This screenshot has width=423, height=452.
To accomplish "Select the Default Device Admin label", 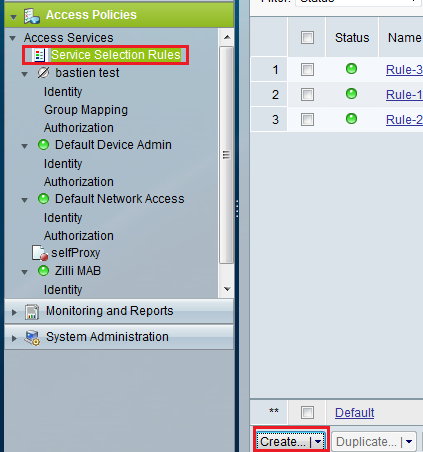I will point(113,145).
